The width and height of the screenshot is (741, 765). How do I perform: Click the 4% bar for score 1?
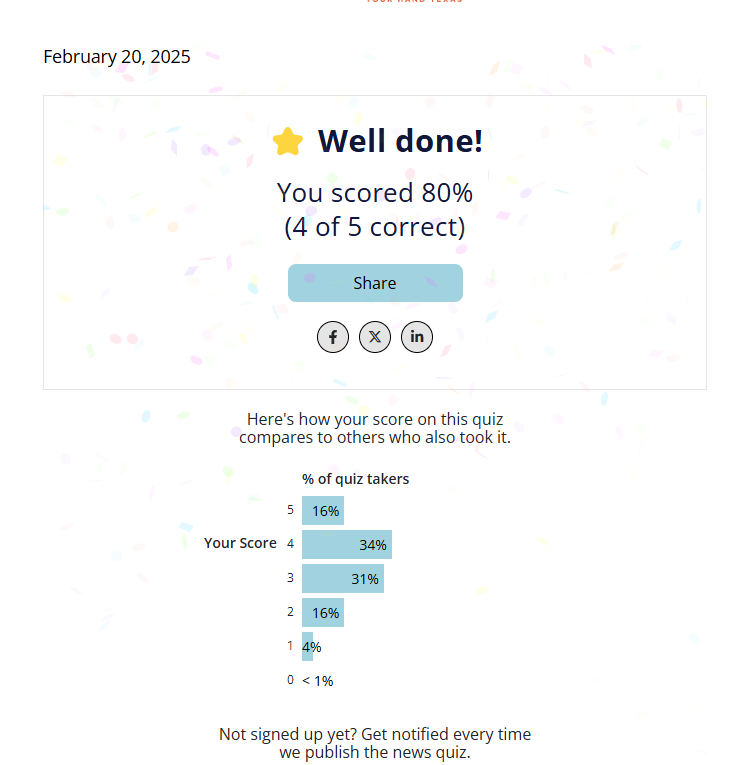tap(307, 646)
